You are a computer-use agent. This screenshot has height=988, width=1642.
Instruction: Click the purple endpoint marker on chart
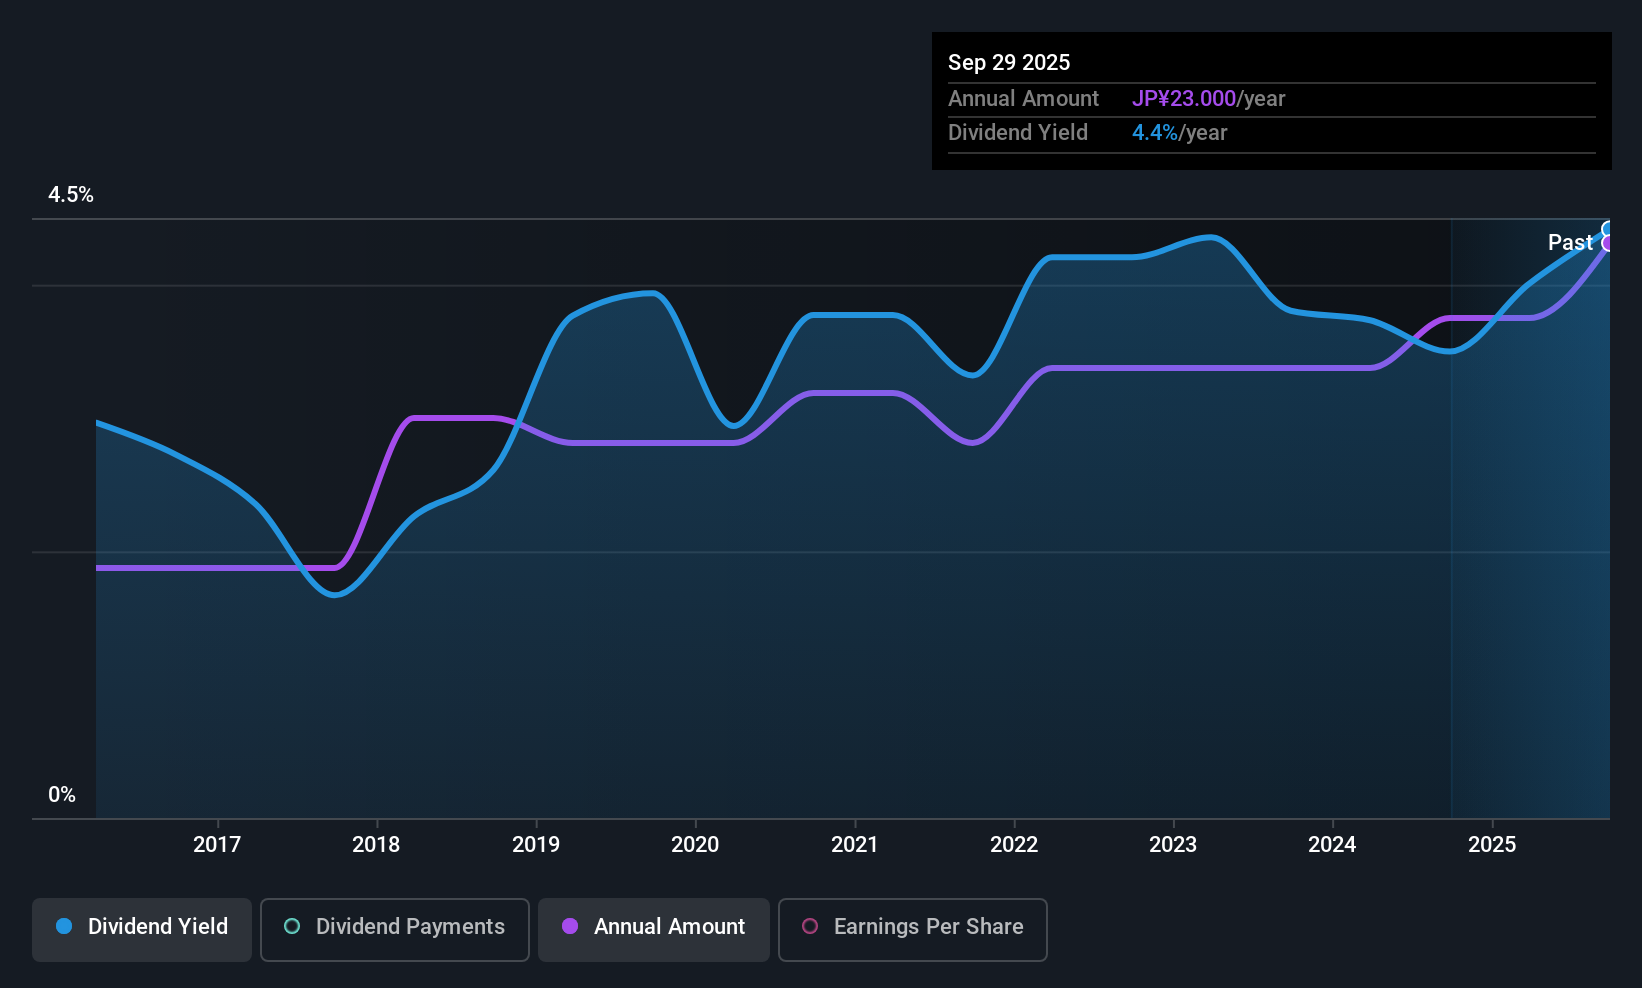point(1608,244)
